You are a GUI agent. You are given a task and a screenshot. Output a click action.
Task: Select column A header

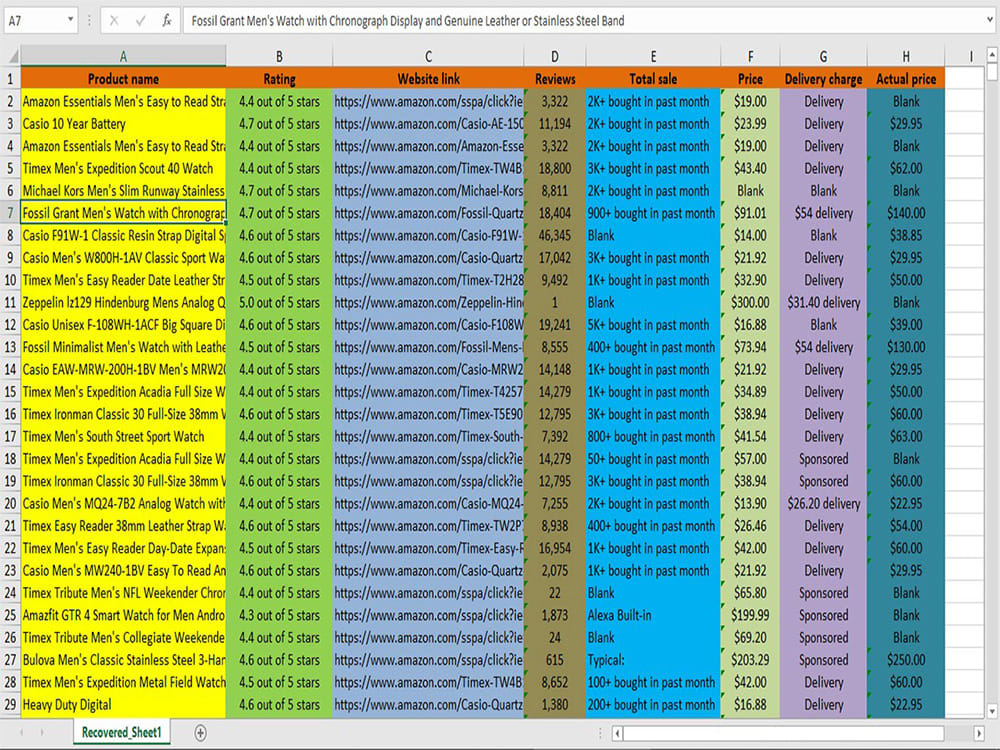(123, 57)
